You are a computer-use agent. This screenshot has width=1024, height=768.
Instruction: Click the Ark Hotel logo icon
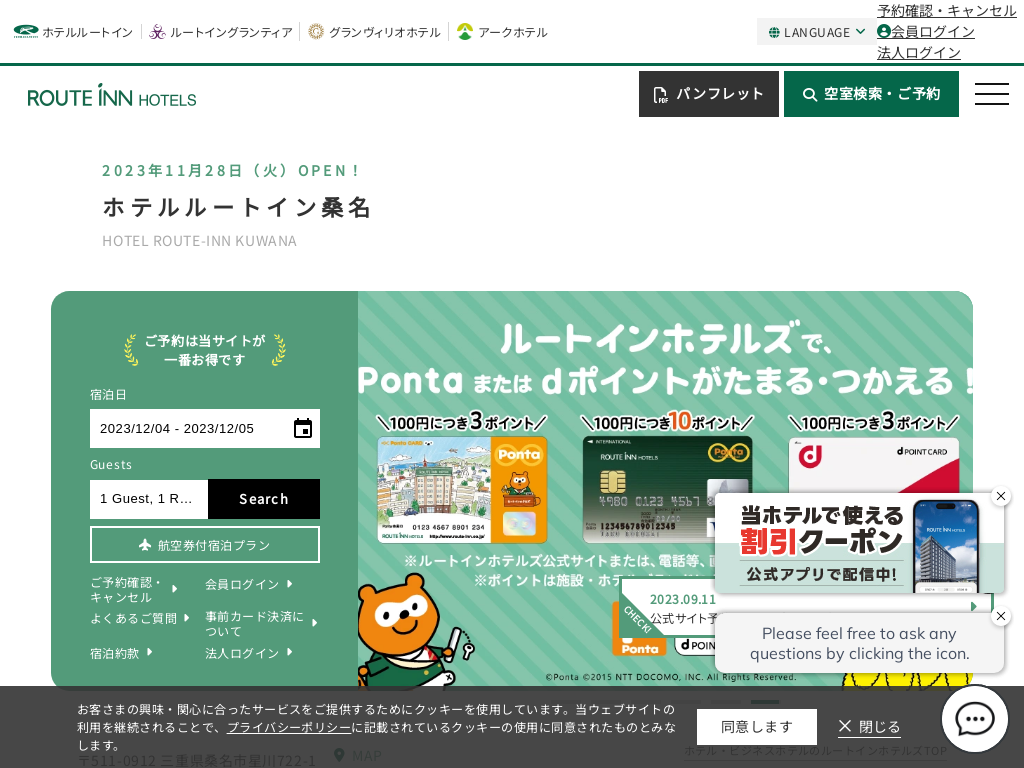point(465,31)
